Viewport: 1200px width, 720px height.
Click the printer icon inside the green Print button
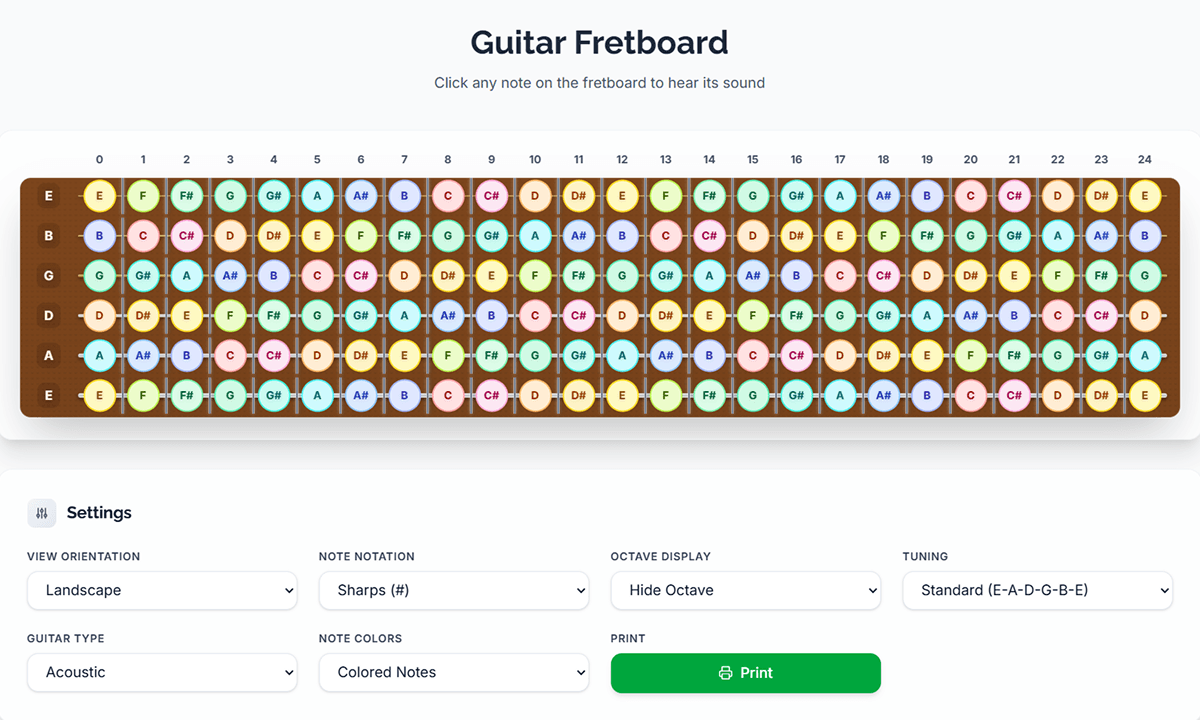725,673
